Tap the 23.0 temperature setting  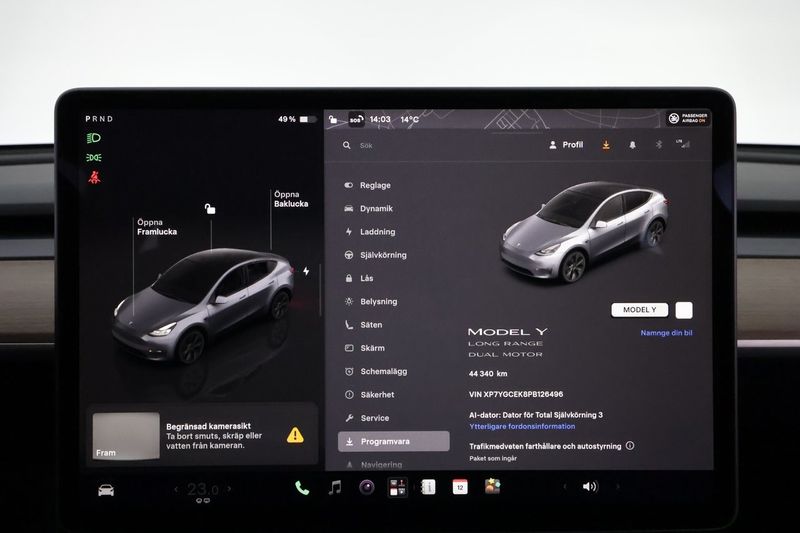point(203,490)
